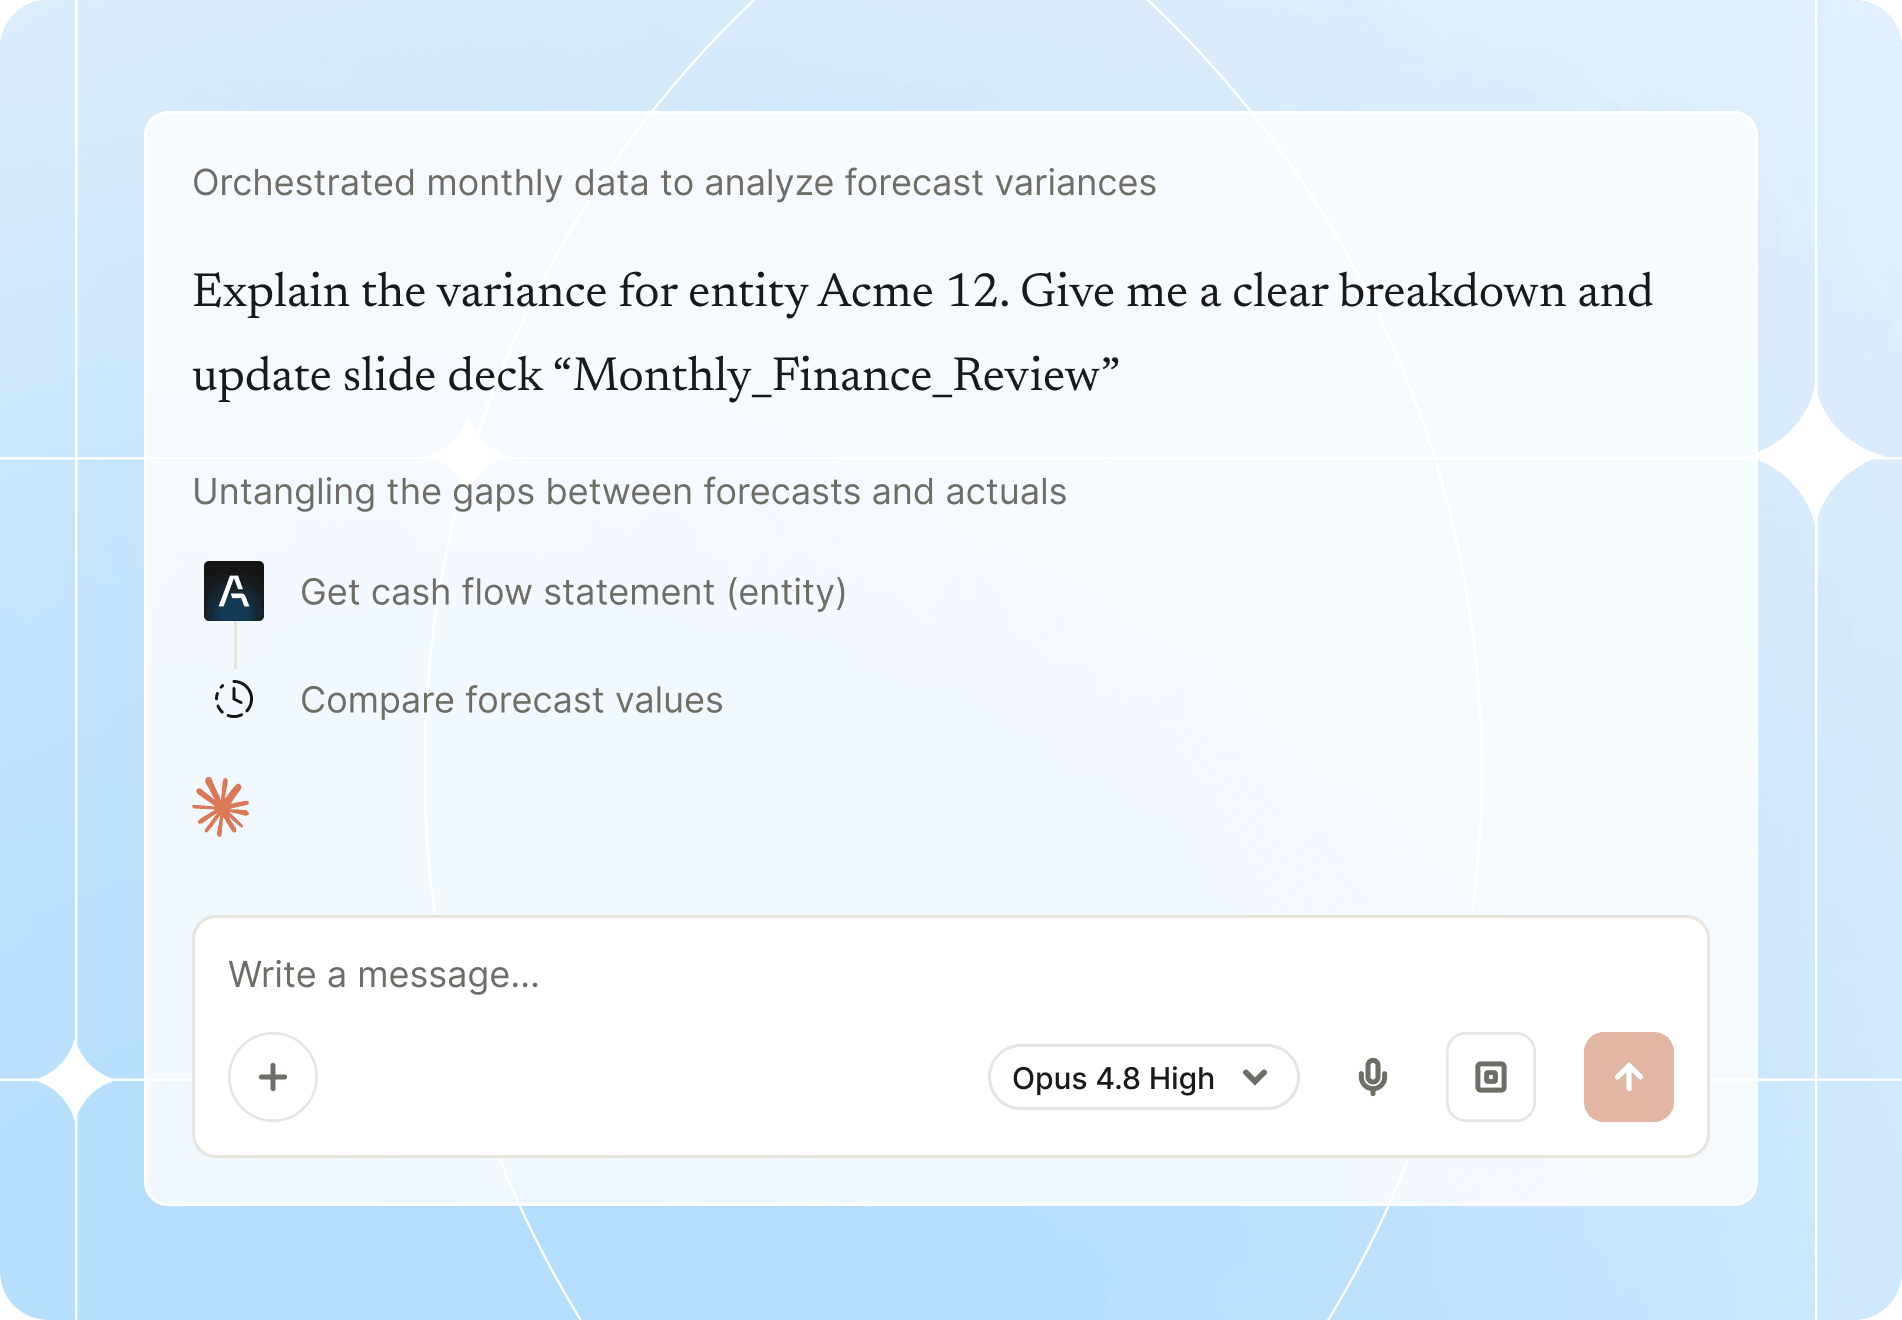
Task: Click the dark A connector logo icon
Action: [x=234, y=591]
